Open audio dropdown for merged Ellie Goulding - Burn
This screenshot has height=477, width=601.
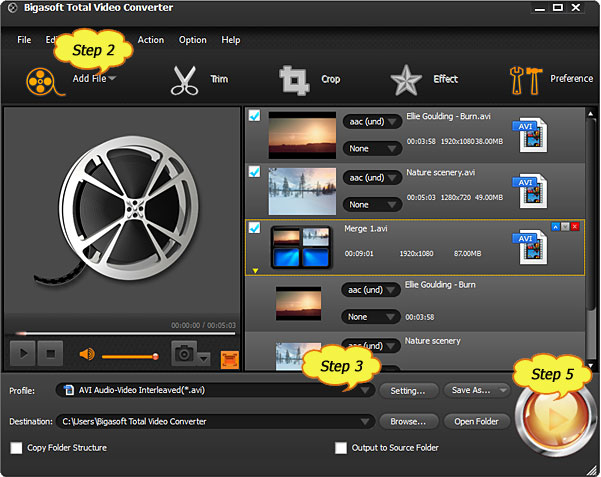click(371, 290)
